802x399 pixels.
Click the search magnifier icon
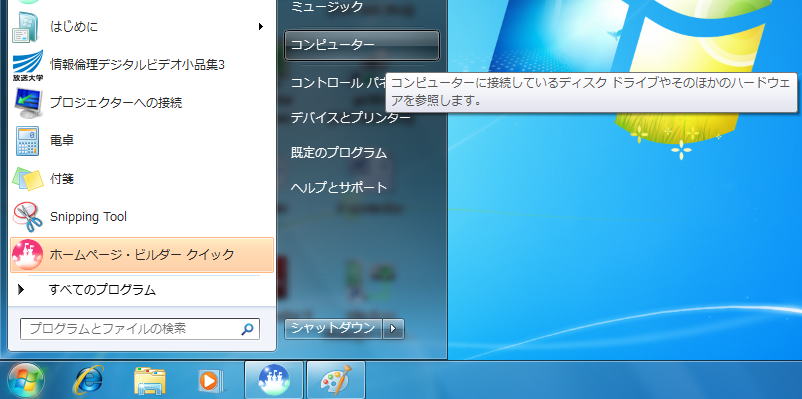247,329
